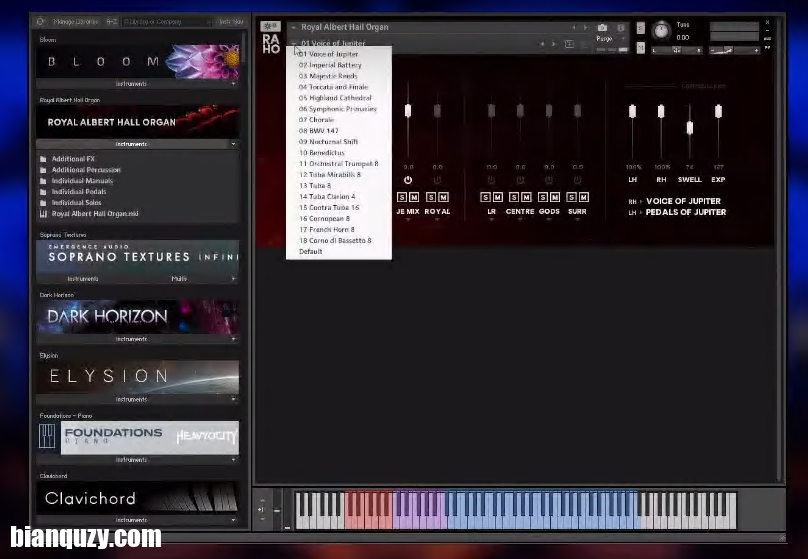Expand Dark Horizon Instruments dropdown arrow
This screenshot has height=559, width=808.
pos(233,339)
